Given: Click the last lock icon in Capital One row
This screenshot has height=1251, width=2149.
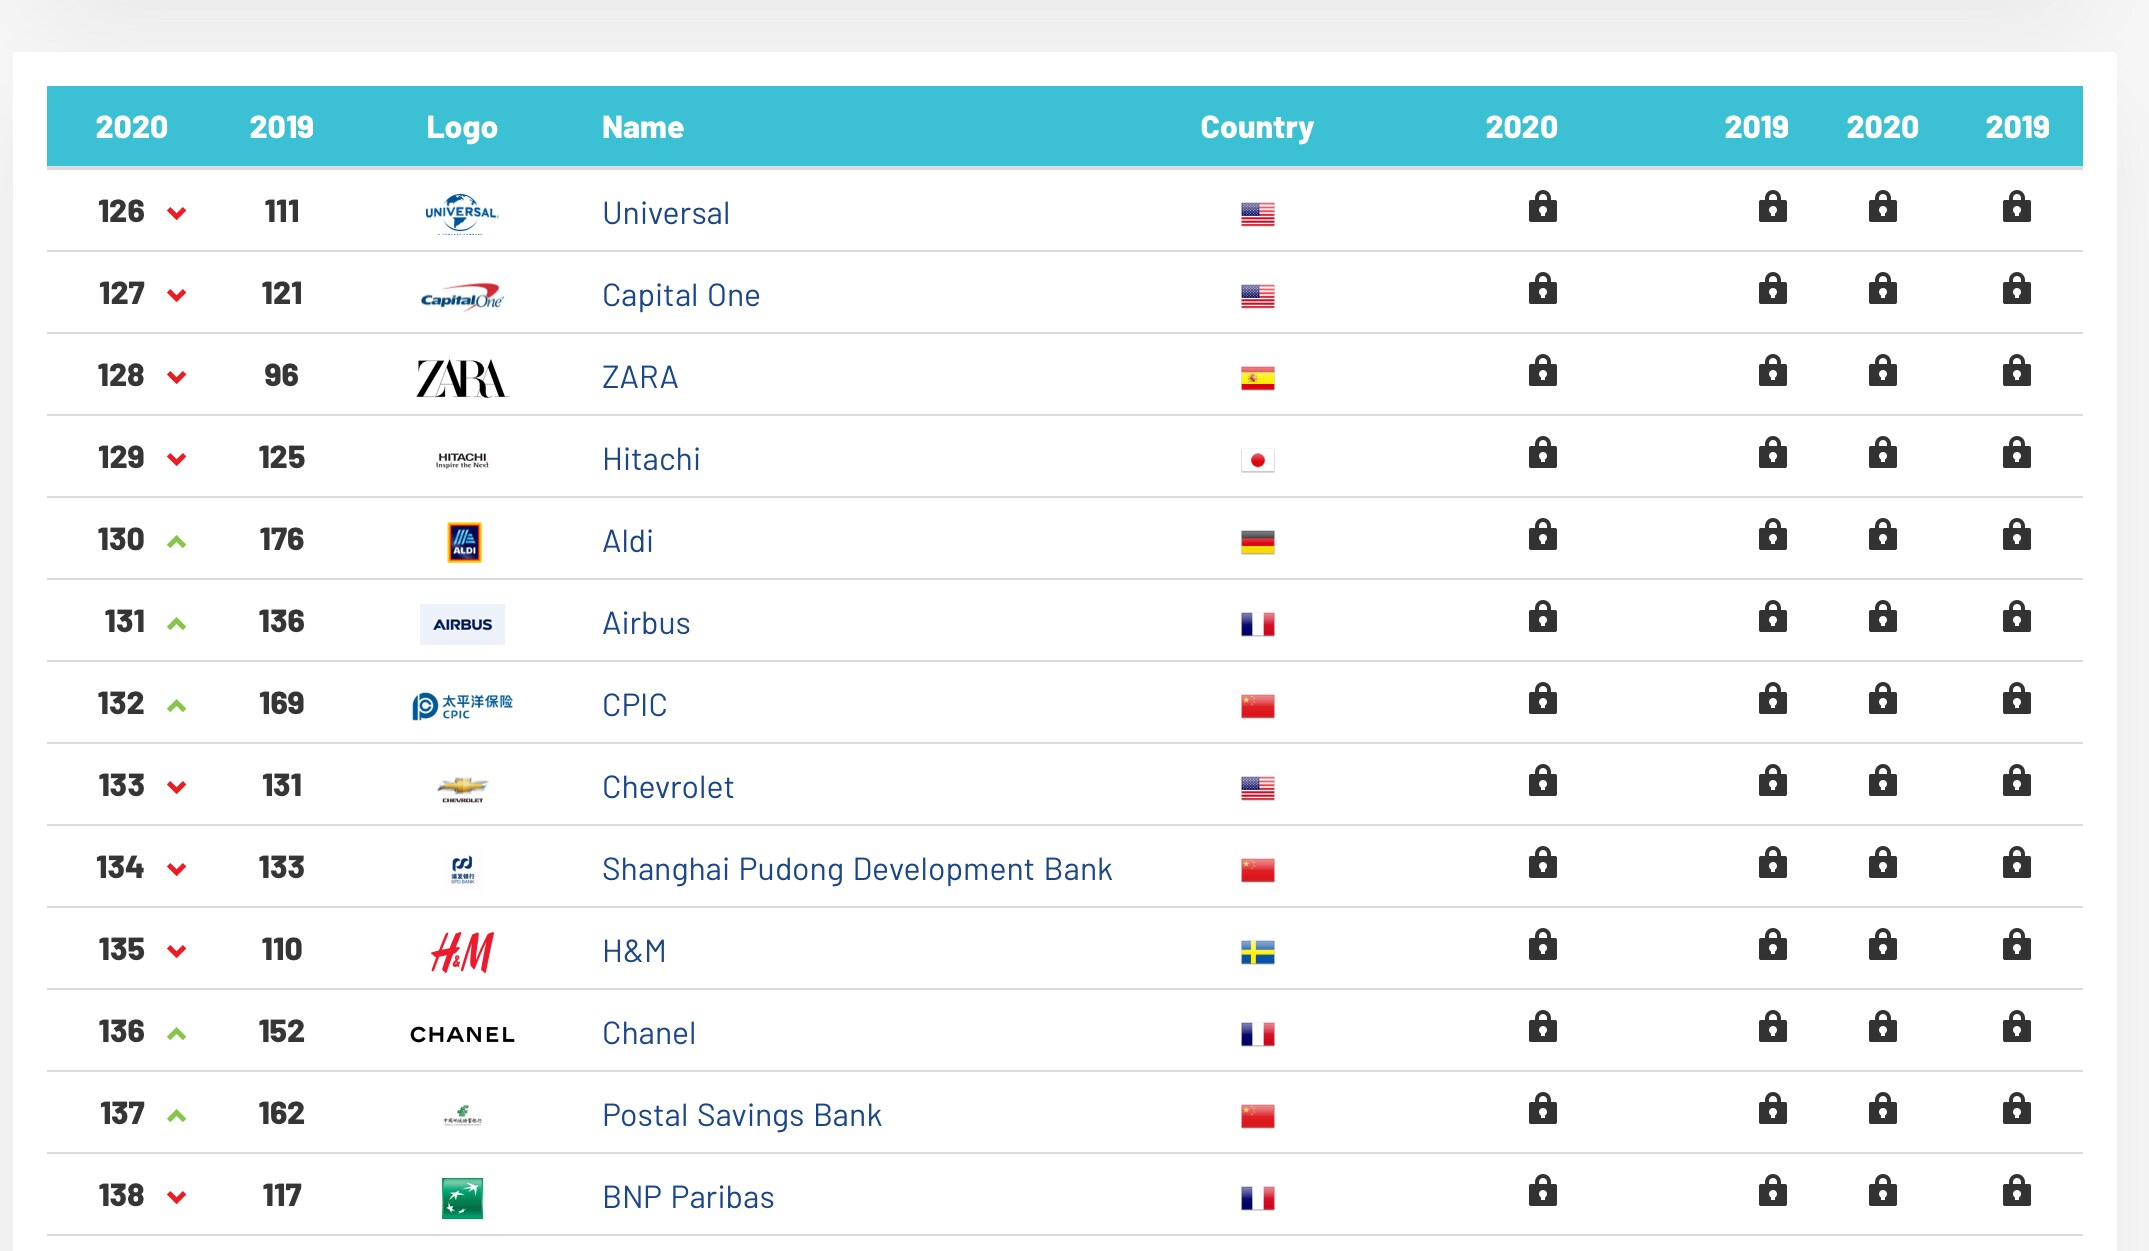Looking at the screenshot, I should (x=2017, y=288).
